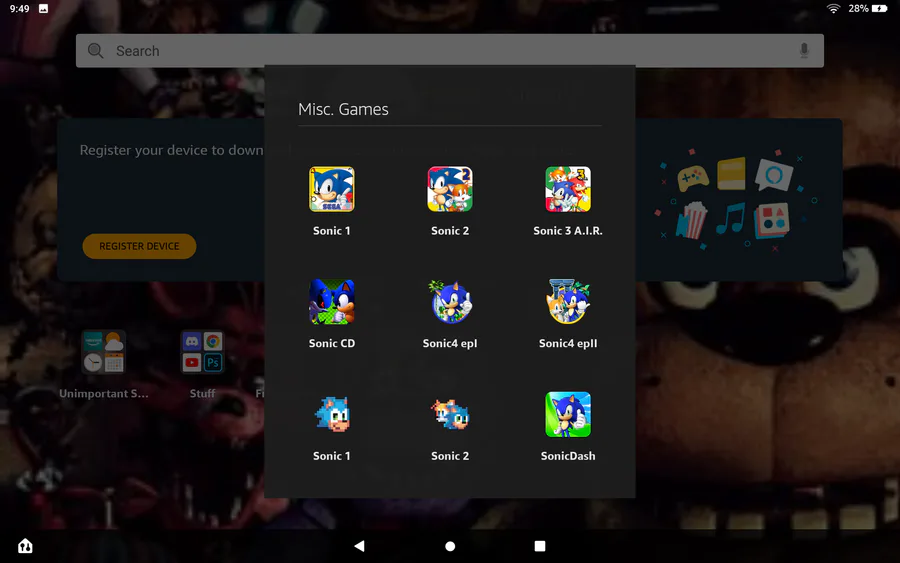
Task: Click the REGISTER DEVICE button
Action: pos(139,246)
